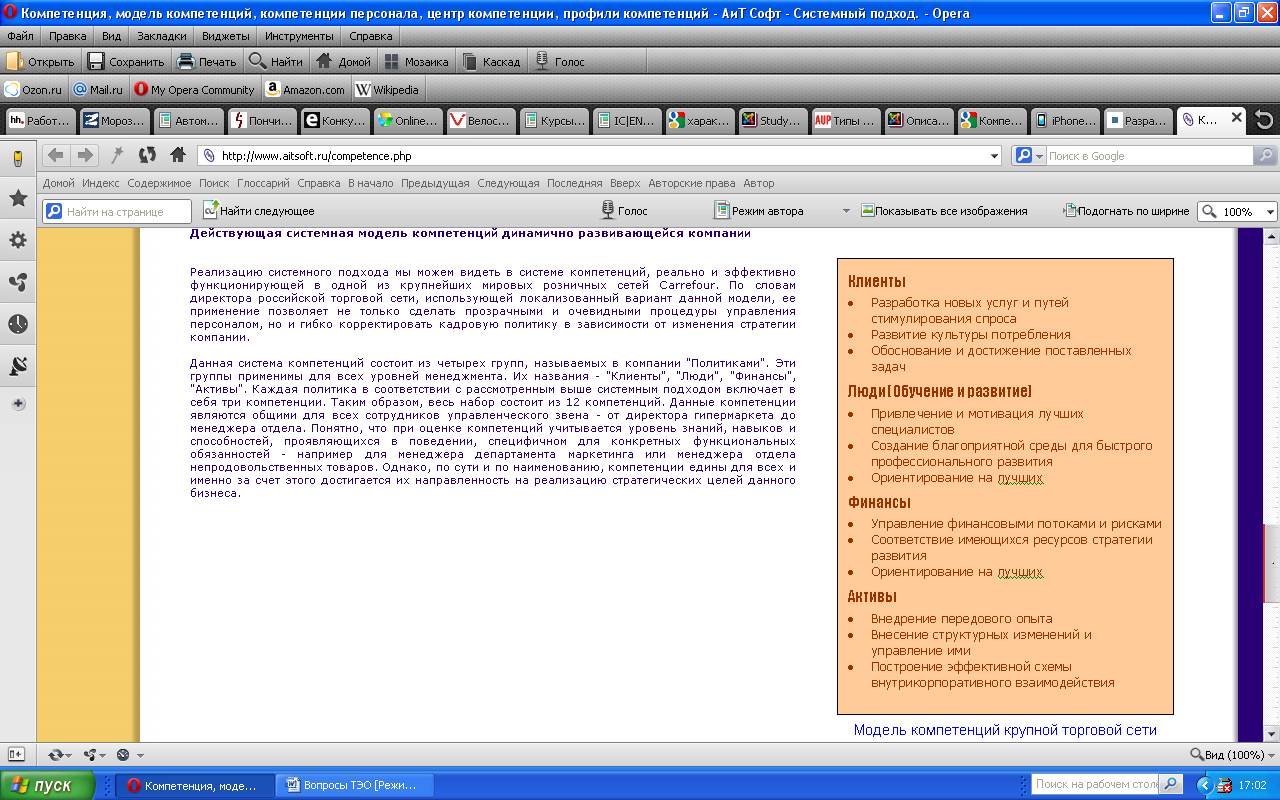Image resolution: width=1280 pixels, height=800 pixels.
Task: Toggle Подогнать по ширине
Action: (x=1126, y=211)
